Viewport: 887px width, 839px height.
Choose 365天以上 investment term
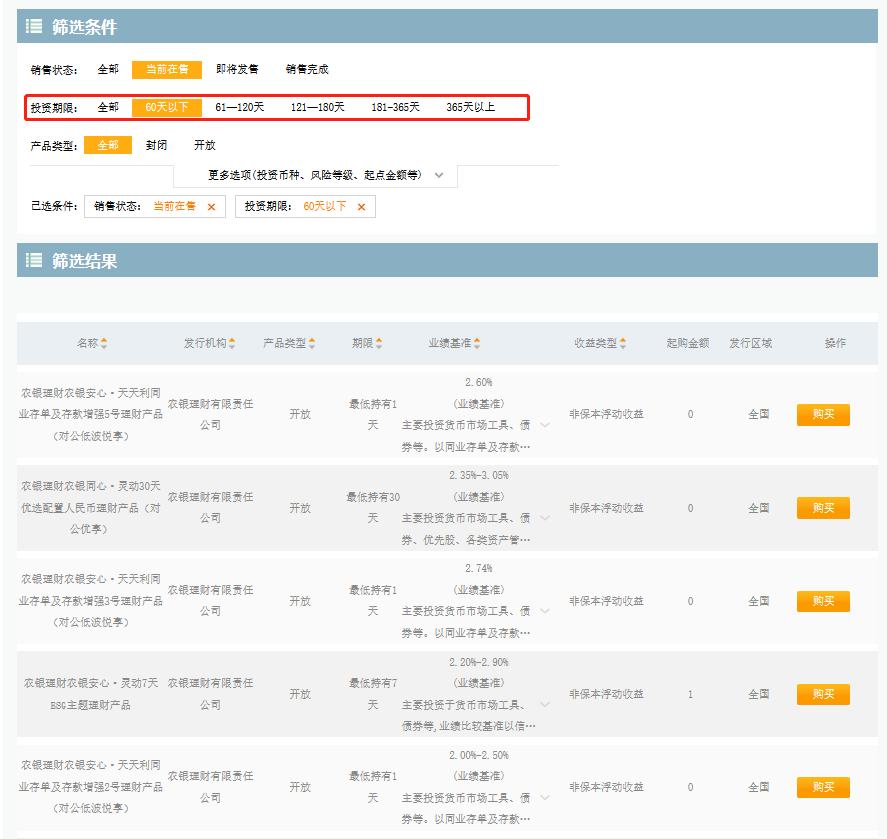471,107
